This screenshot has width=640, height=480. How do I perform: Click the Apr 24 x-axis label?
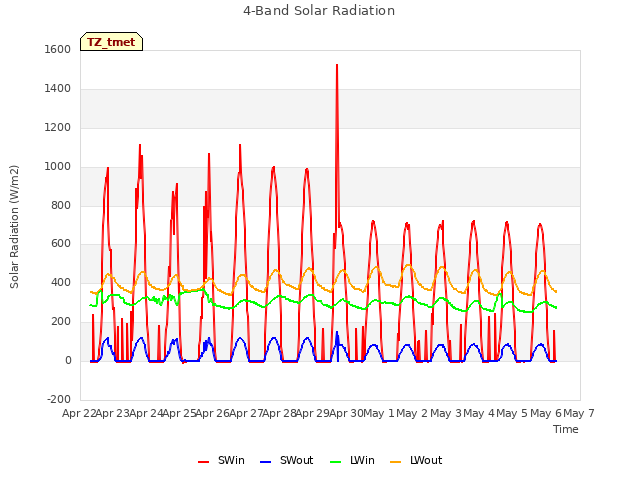[146, 413]
